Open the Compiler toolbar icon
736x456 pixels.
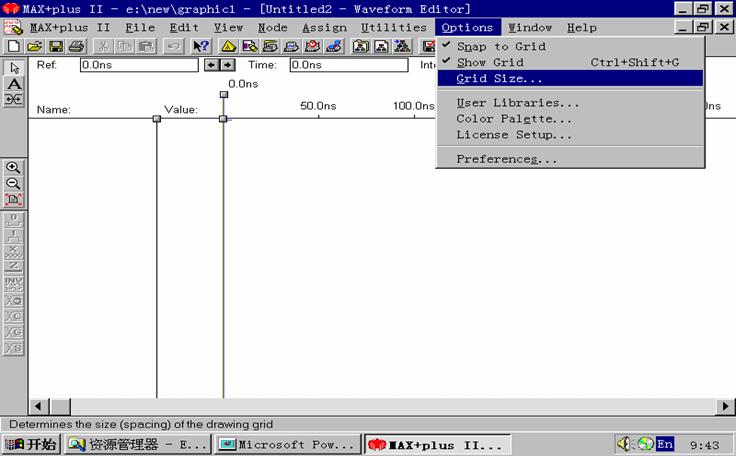(270, 46)
